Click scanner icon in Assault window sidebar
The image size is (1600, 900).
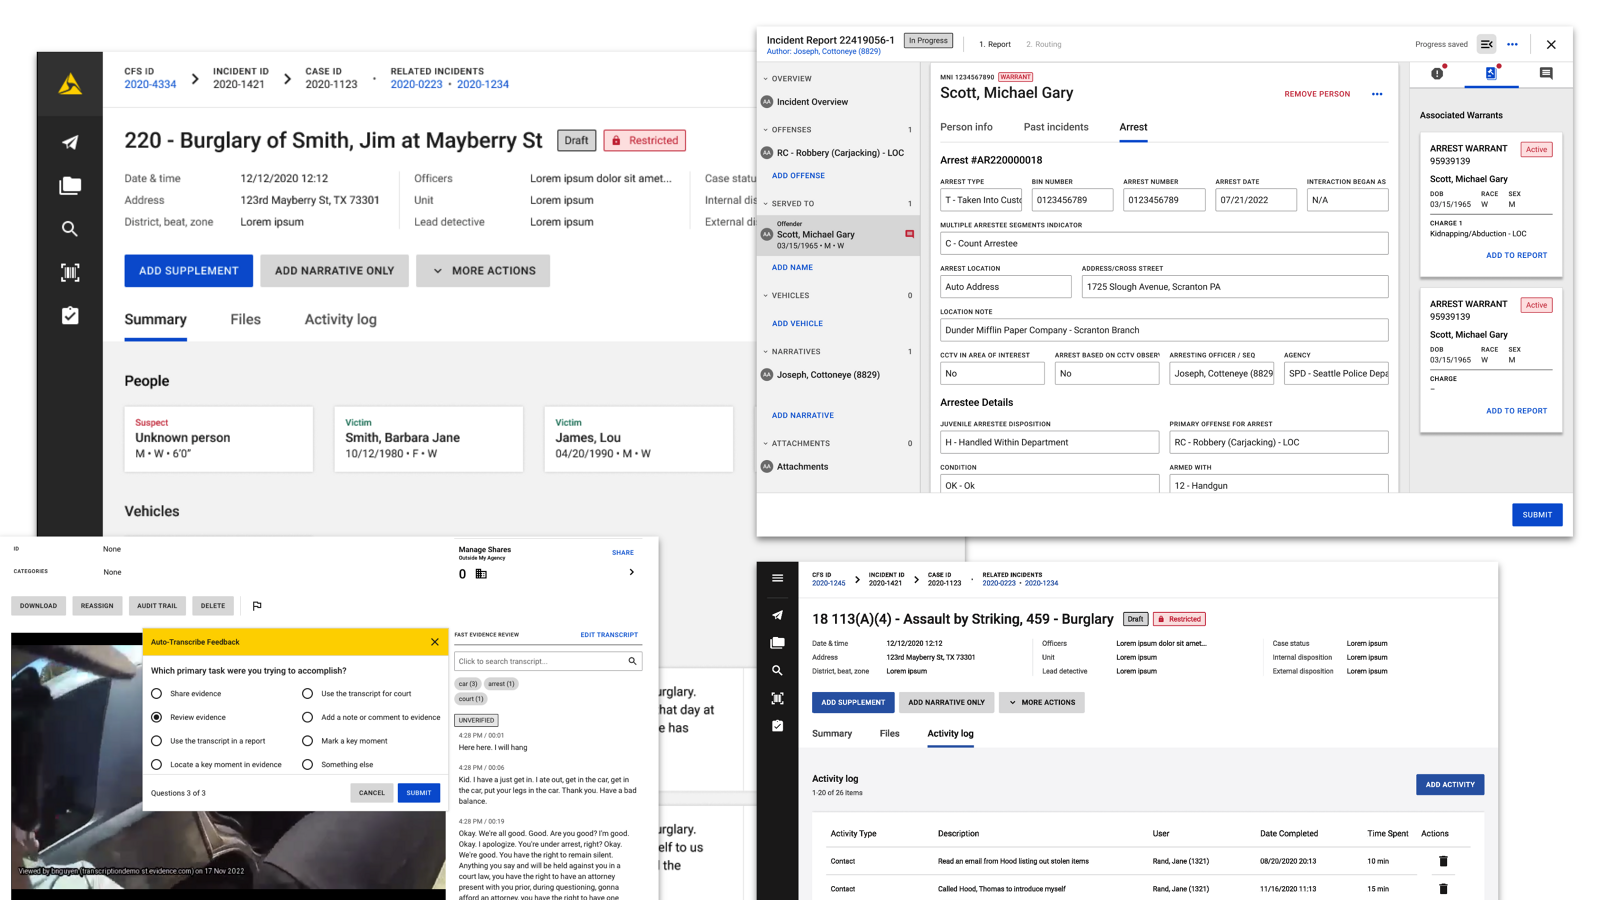[777, 698]
